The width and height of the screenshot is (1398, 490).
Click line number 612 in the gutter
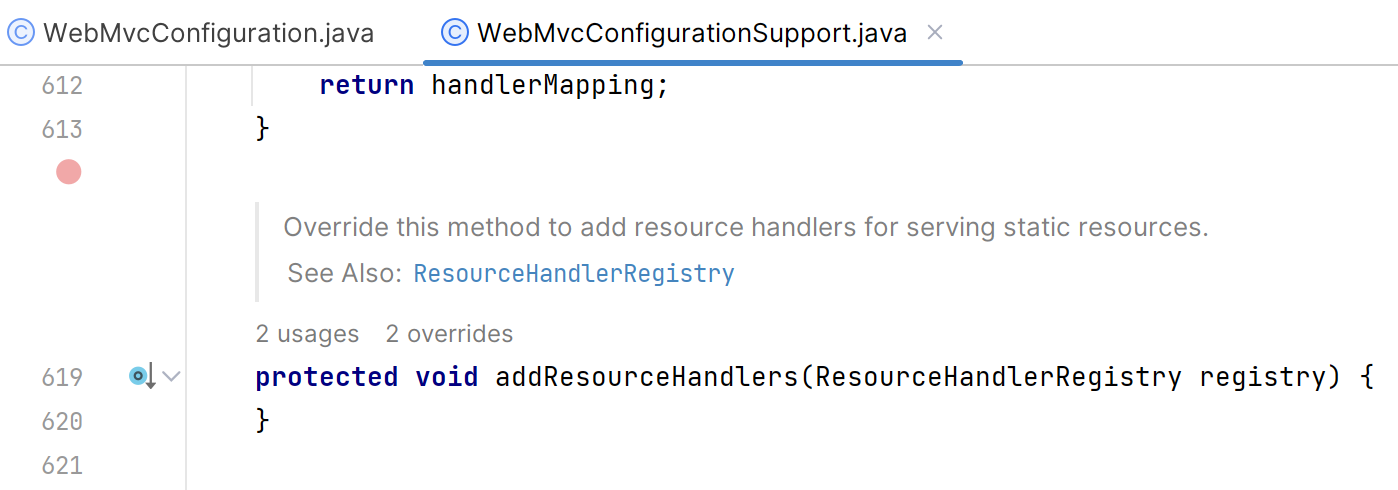tap(62, 85)
